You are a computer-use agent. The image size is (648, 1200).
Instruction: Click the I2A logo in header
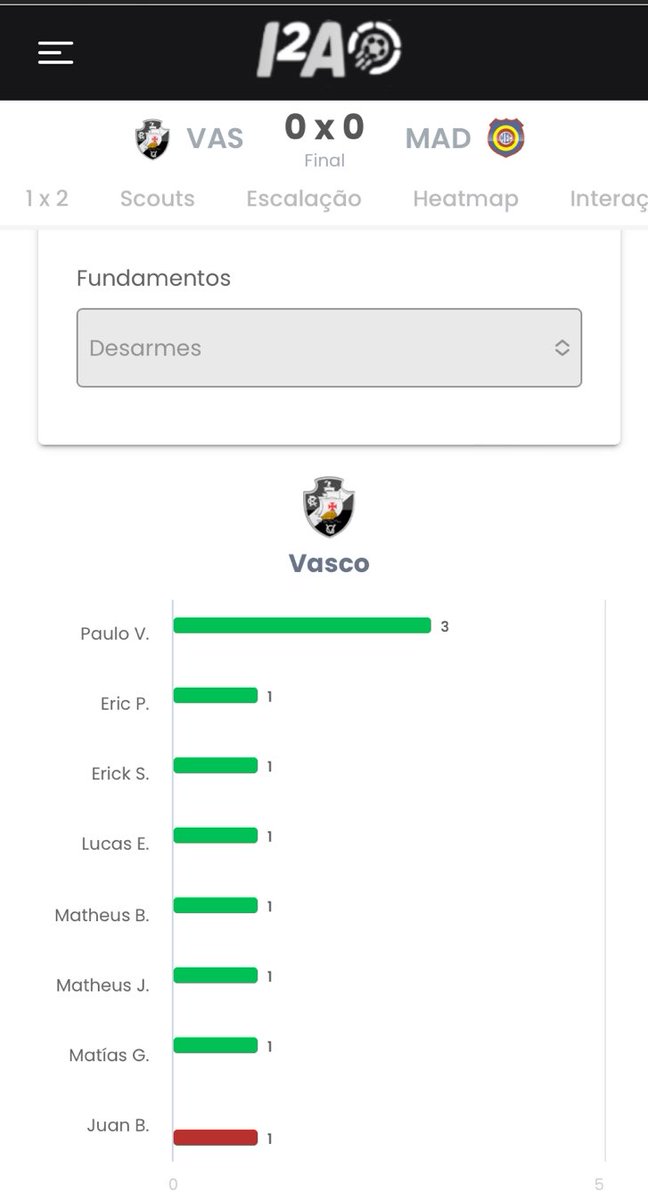click(x=329, y=50)
